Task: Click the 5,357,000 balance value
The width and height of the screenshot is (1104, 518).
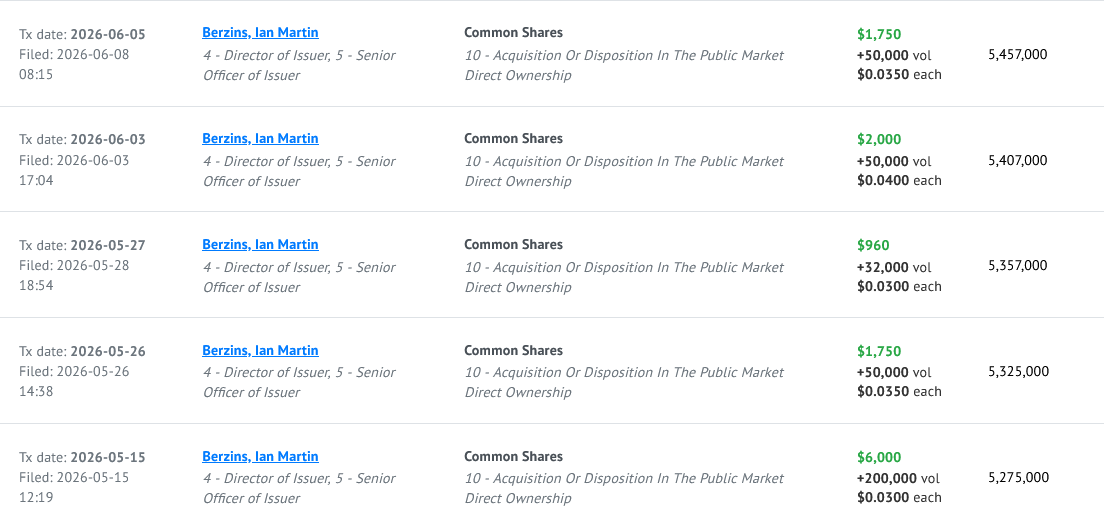Action: 1018,265
